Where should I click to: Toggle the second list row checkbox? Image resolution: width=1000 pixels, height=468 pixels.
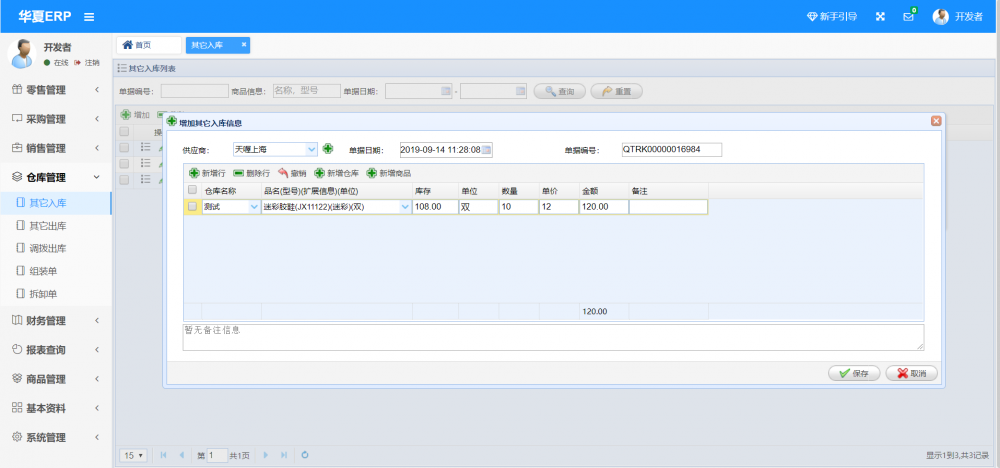[124, 164]
